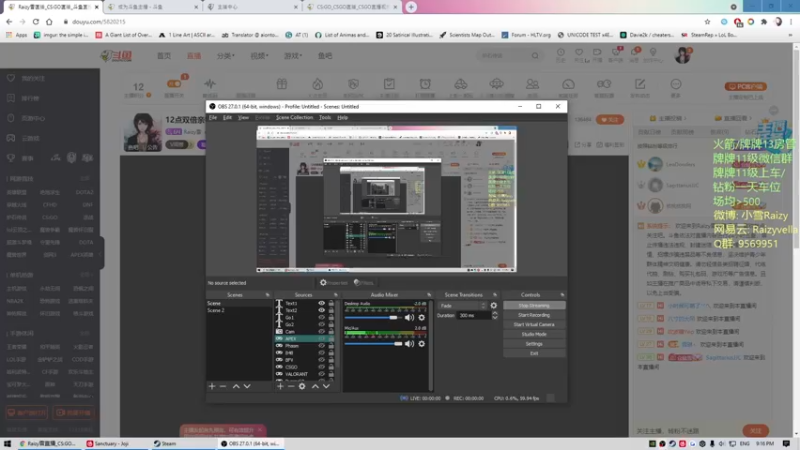
Task: Click the Stop Streaming button
Action: coord(534,306)
